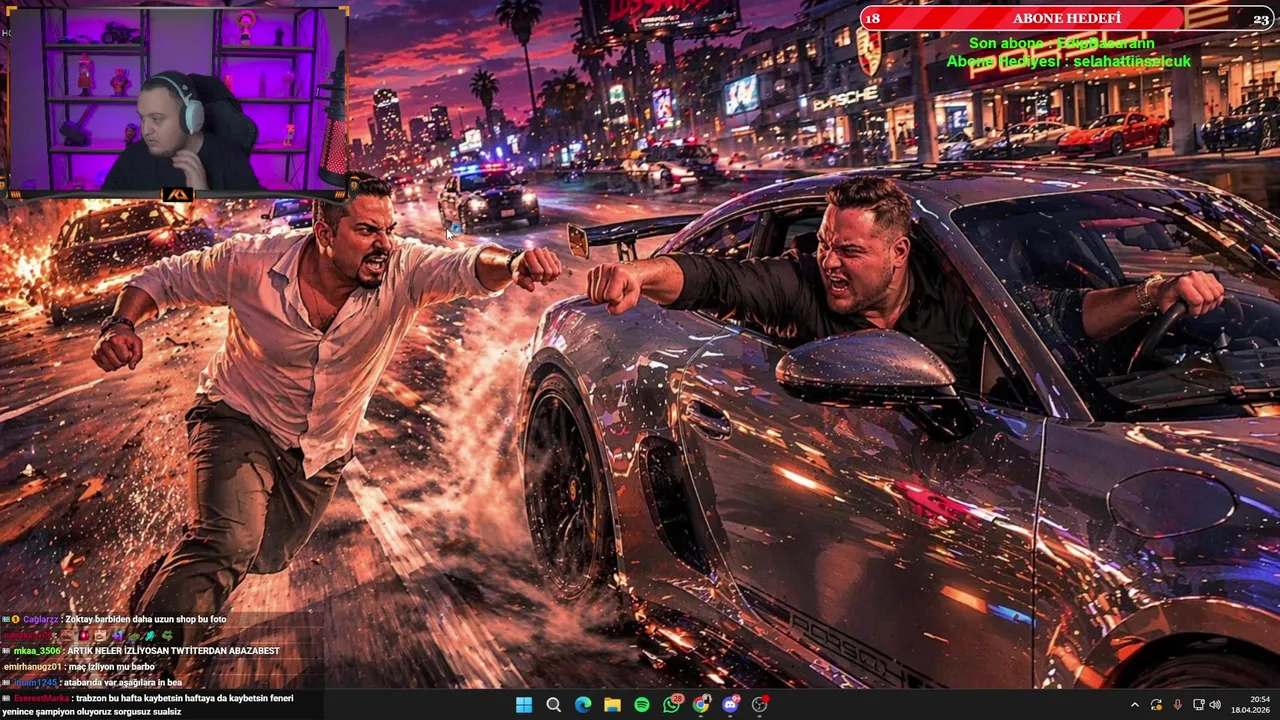
Task: Click the mkaa_3506 chat message
Action: 141,651
